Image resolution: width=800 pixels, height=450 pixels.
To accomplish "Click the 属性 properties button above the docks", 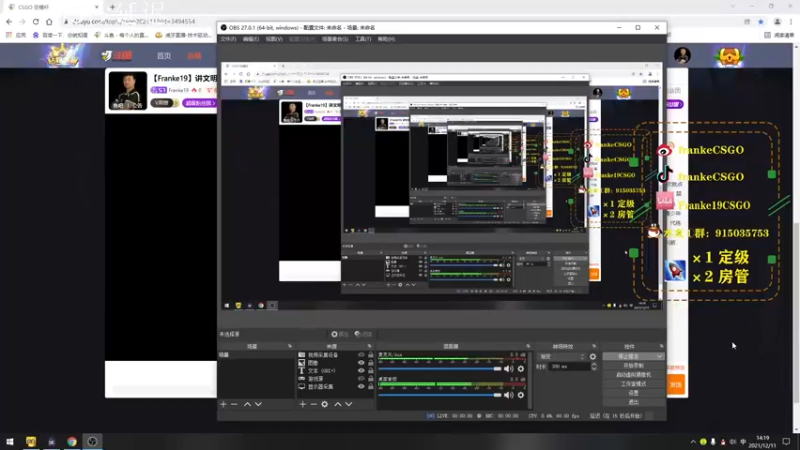I will pos(339,334).
